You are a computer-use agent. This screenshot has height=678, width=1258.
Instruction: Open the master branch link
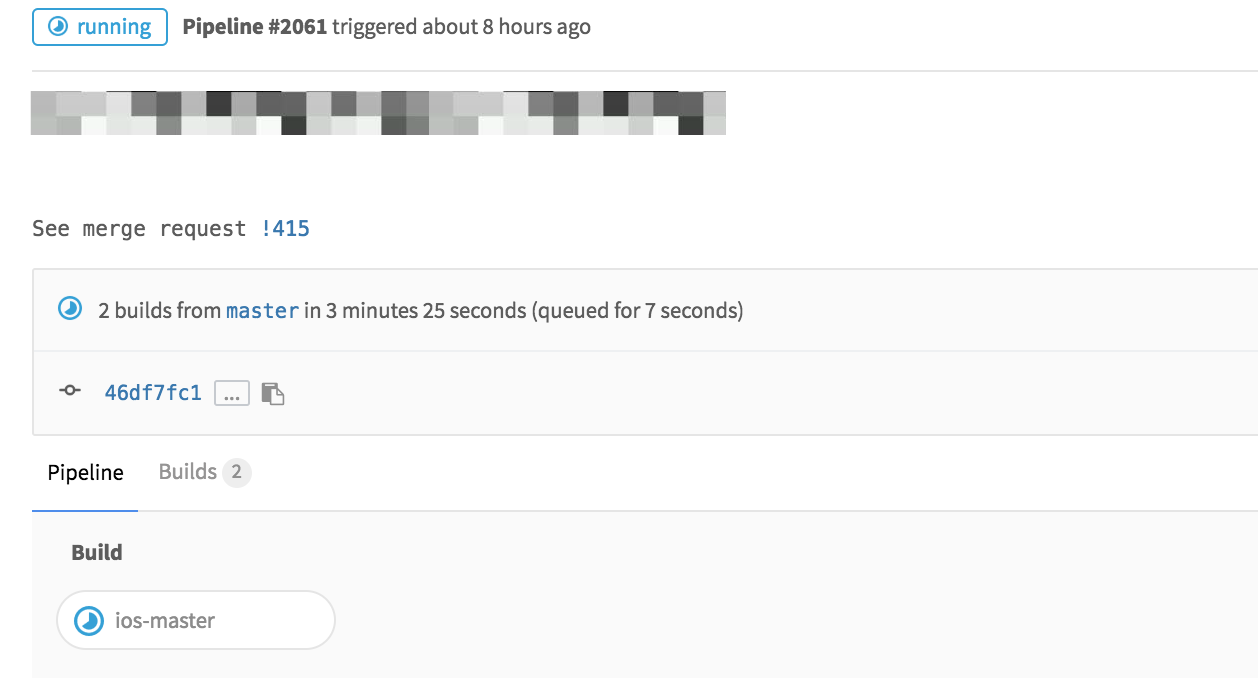click(263, 310)
